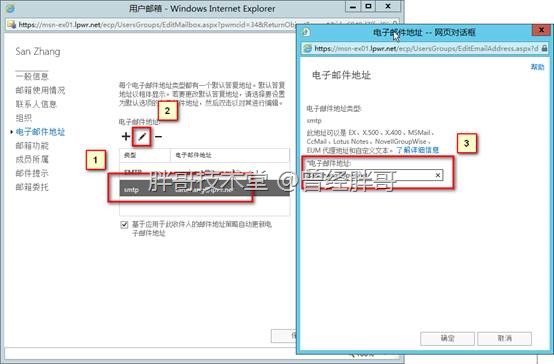Open the 邮件提示 section
554x364 pixels.
tap(32, 173)
